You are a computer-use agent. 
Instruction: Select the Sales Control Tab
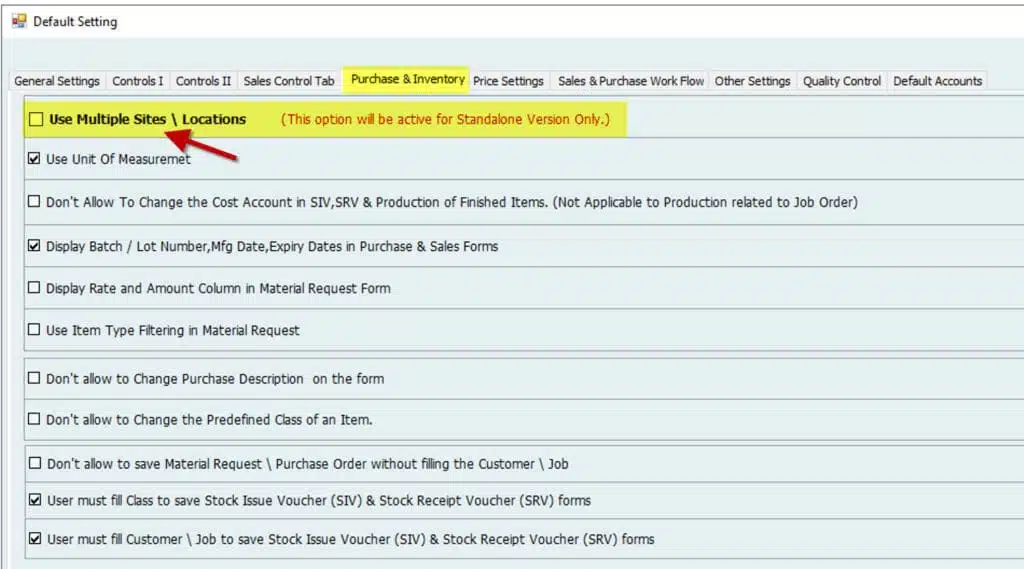pos(289,81)
